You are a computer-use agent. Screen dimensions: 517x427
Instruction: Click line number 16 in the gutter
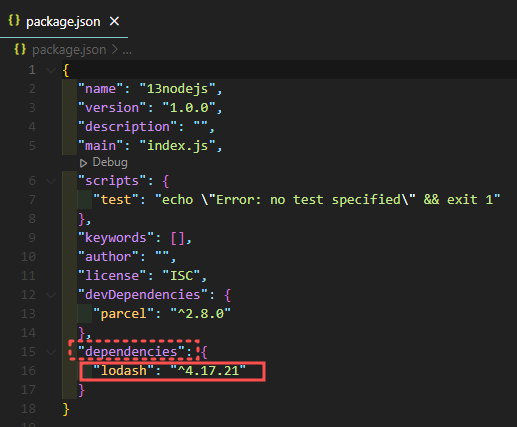(28, 371)
